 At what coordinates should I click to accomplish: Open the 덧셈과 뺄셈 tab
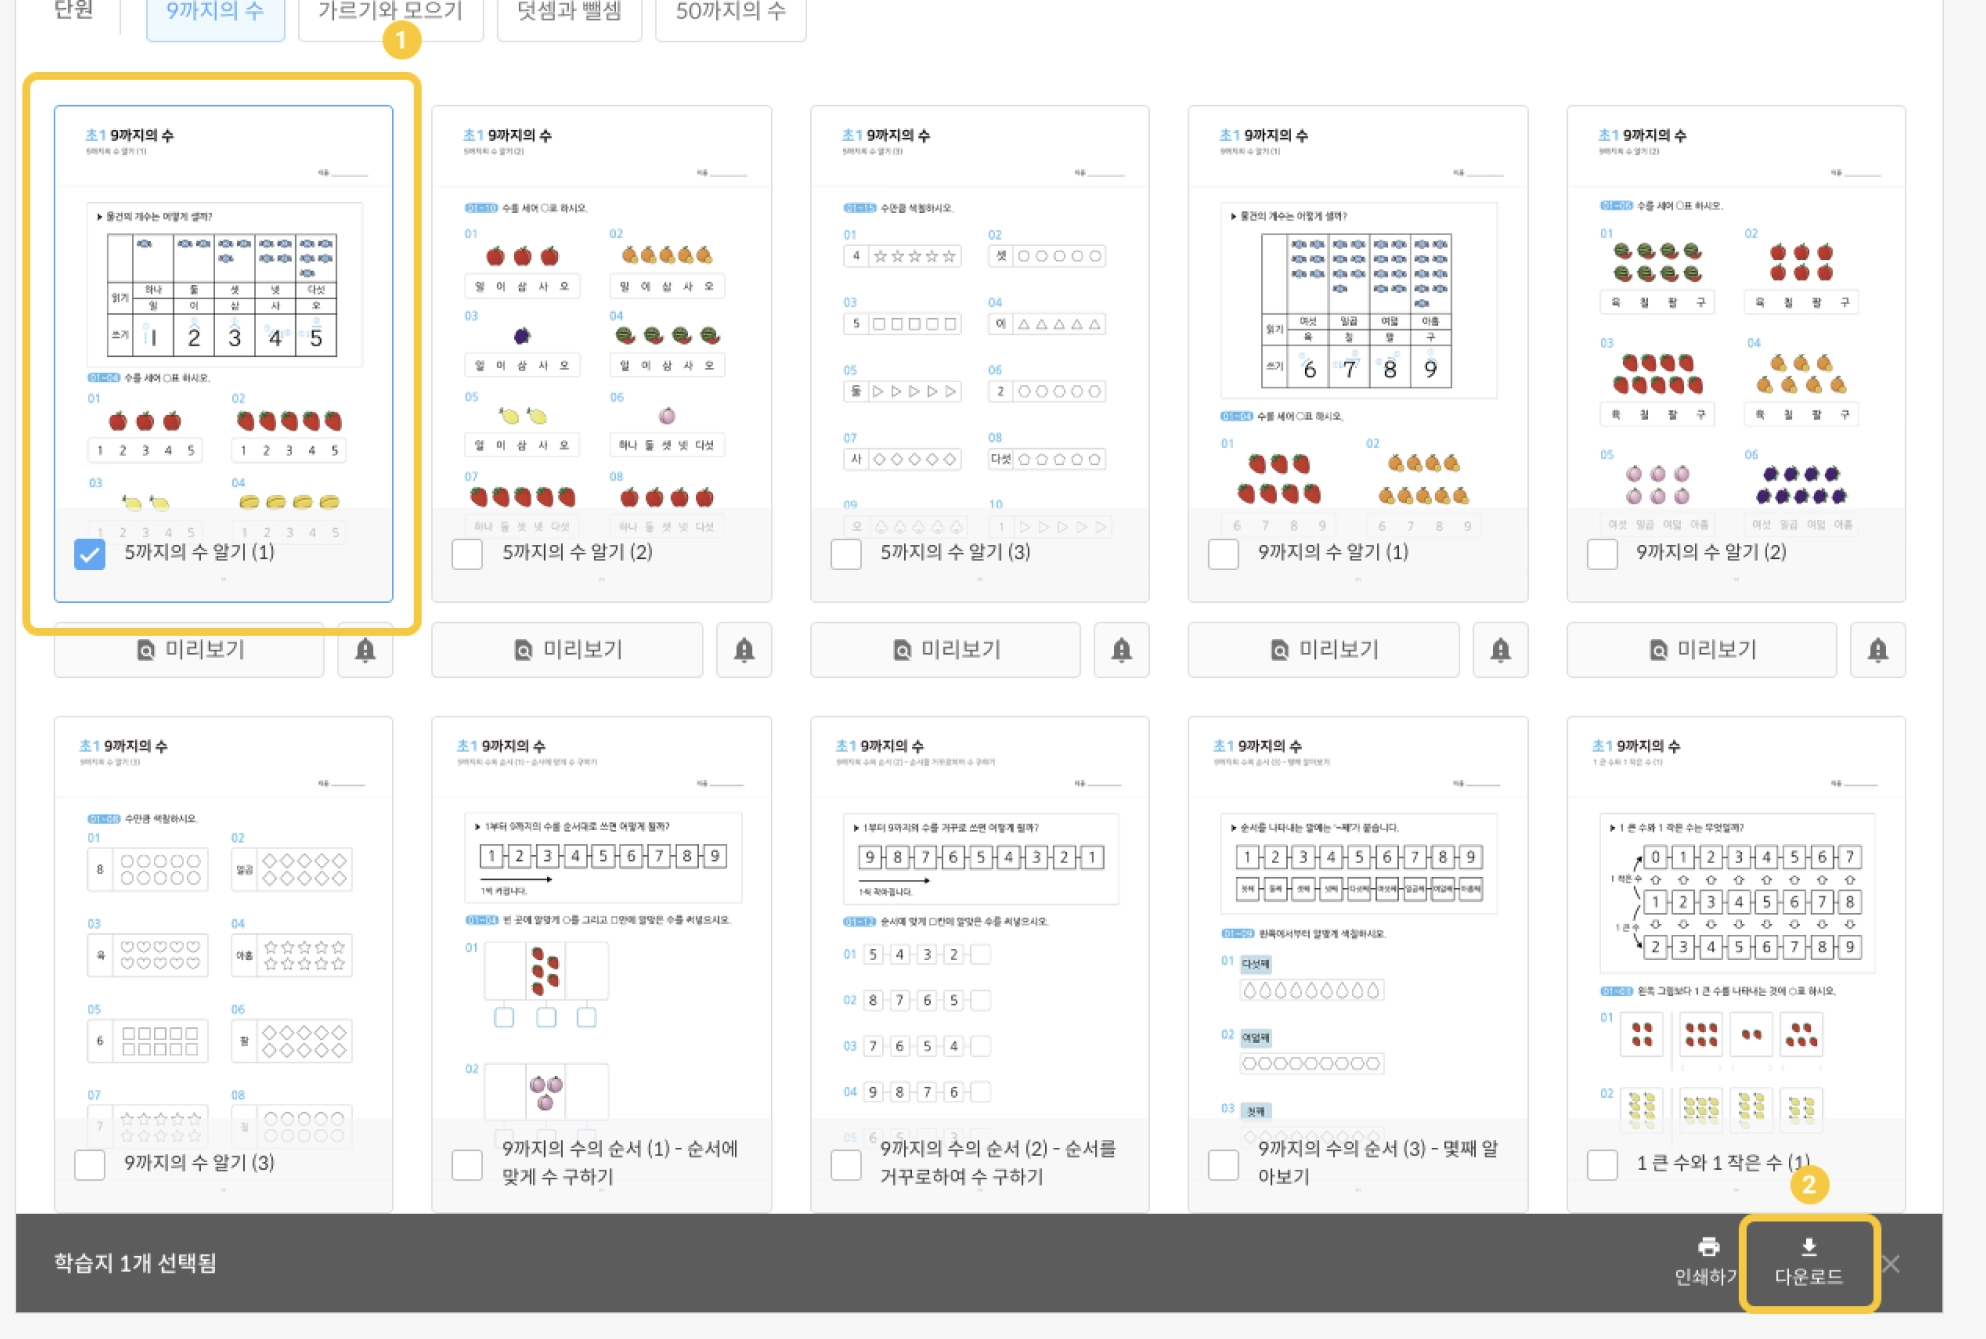pyautogui.click(x=569, y=12)
